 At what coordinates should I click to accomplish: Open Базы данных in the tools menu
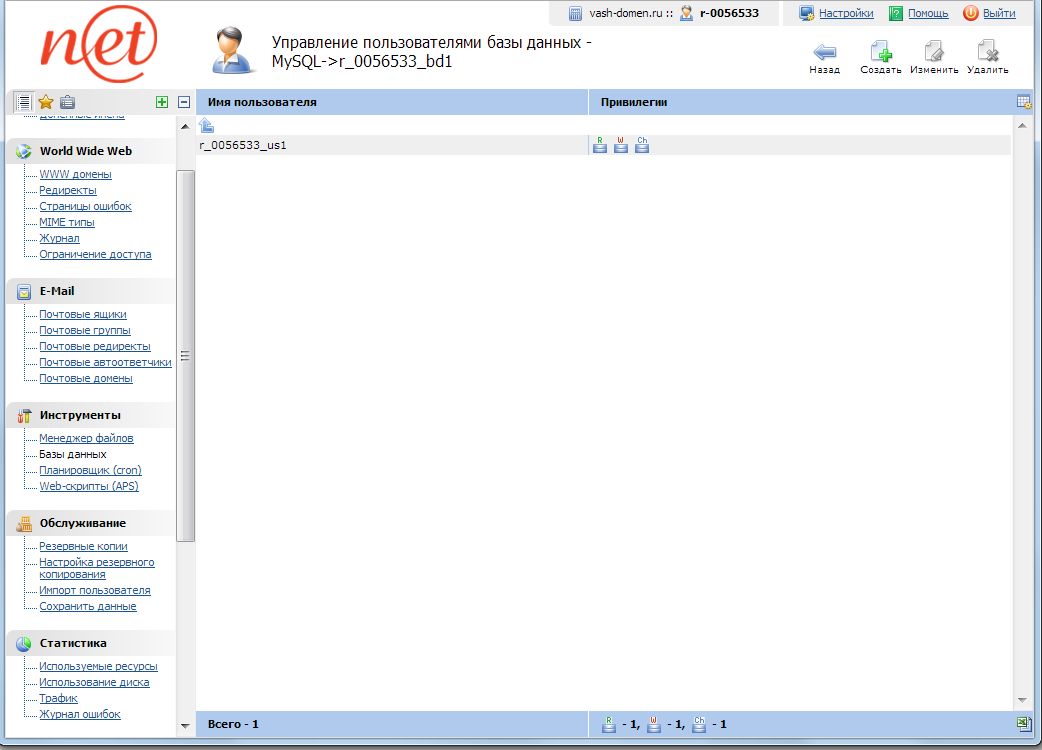(72, 454)
